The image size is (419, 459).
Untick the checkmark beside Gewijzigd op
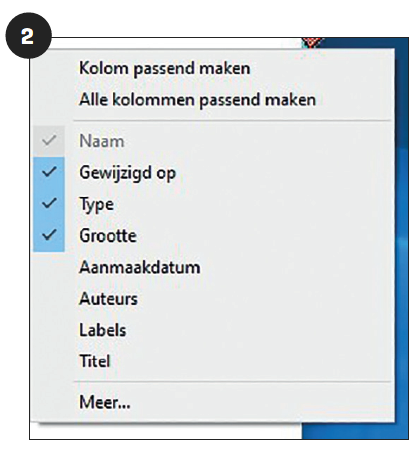(x=49, y=172)
